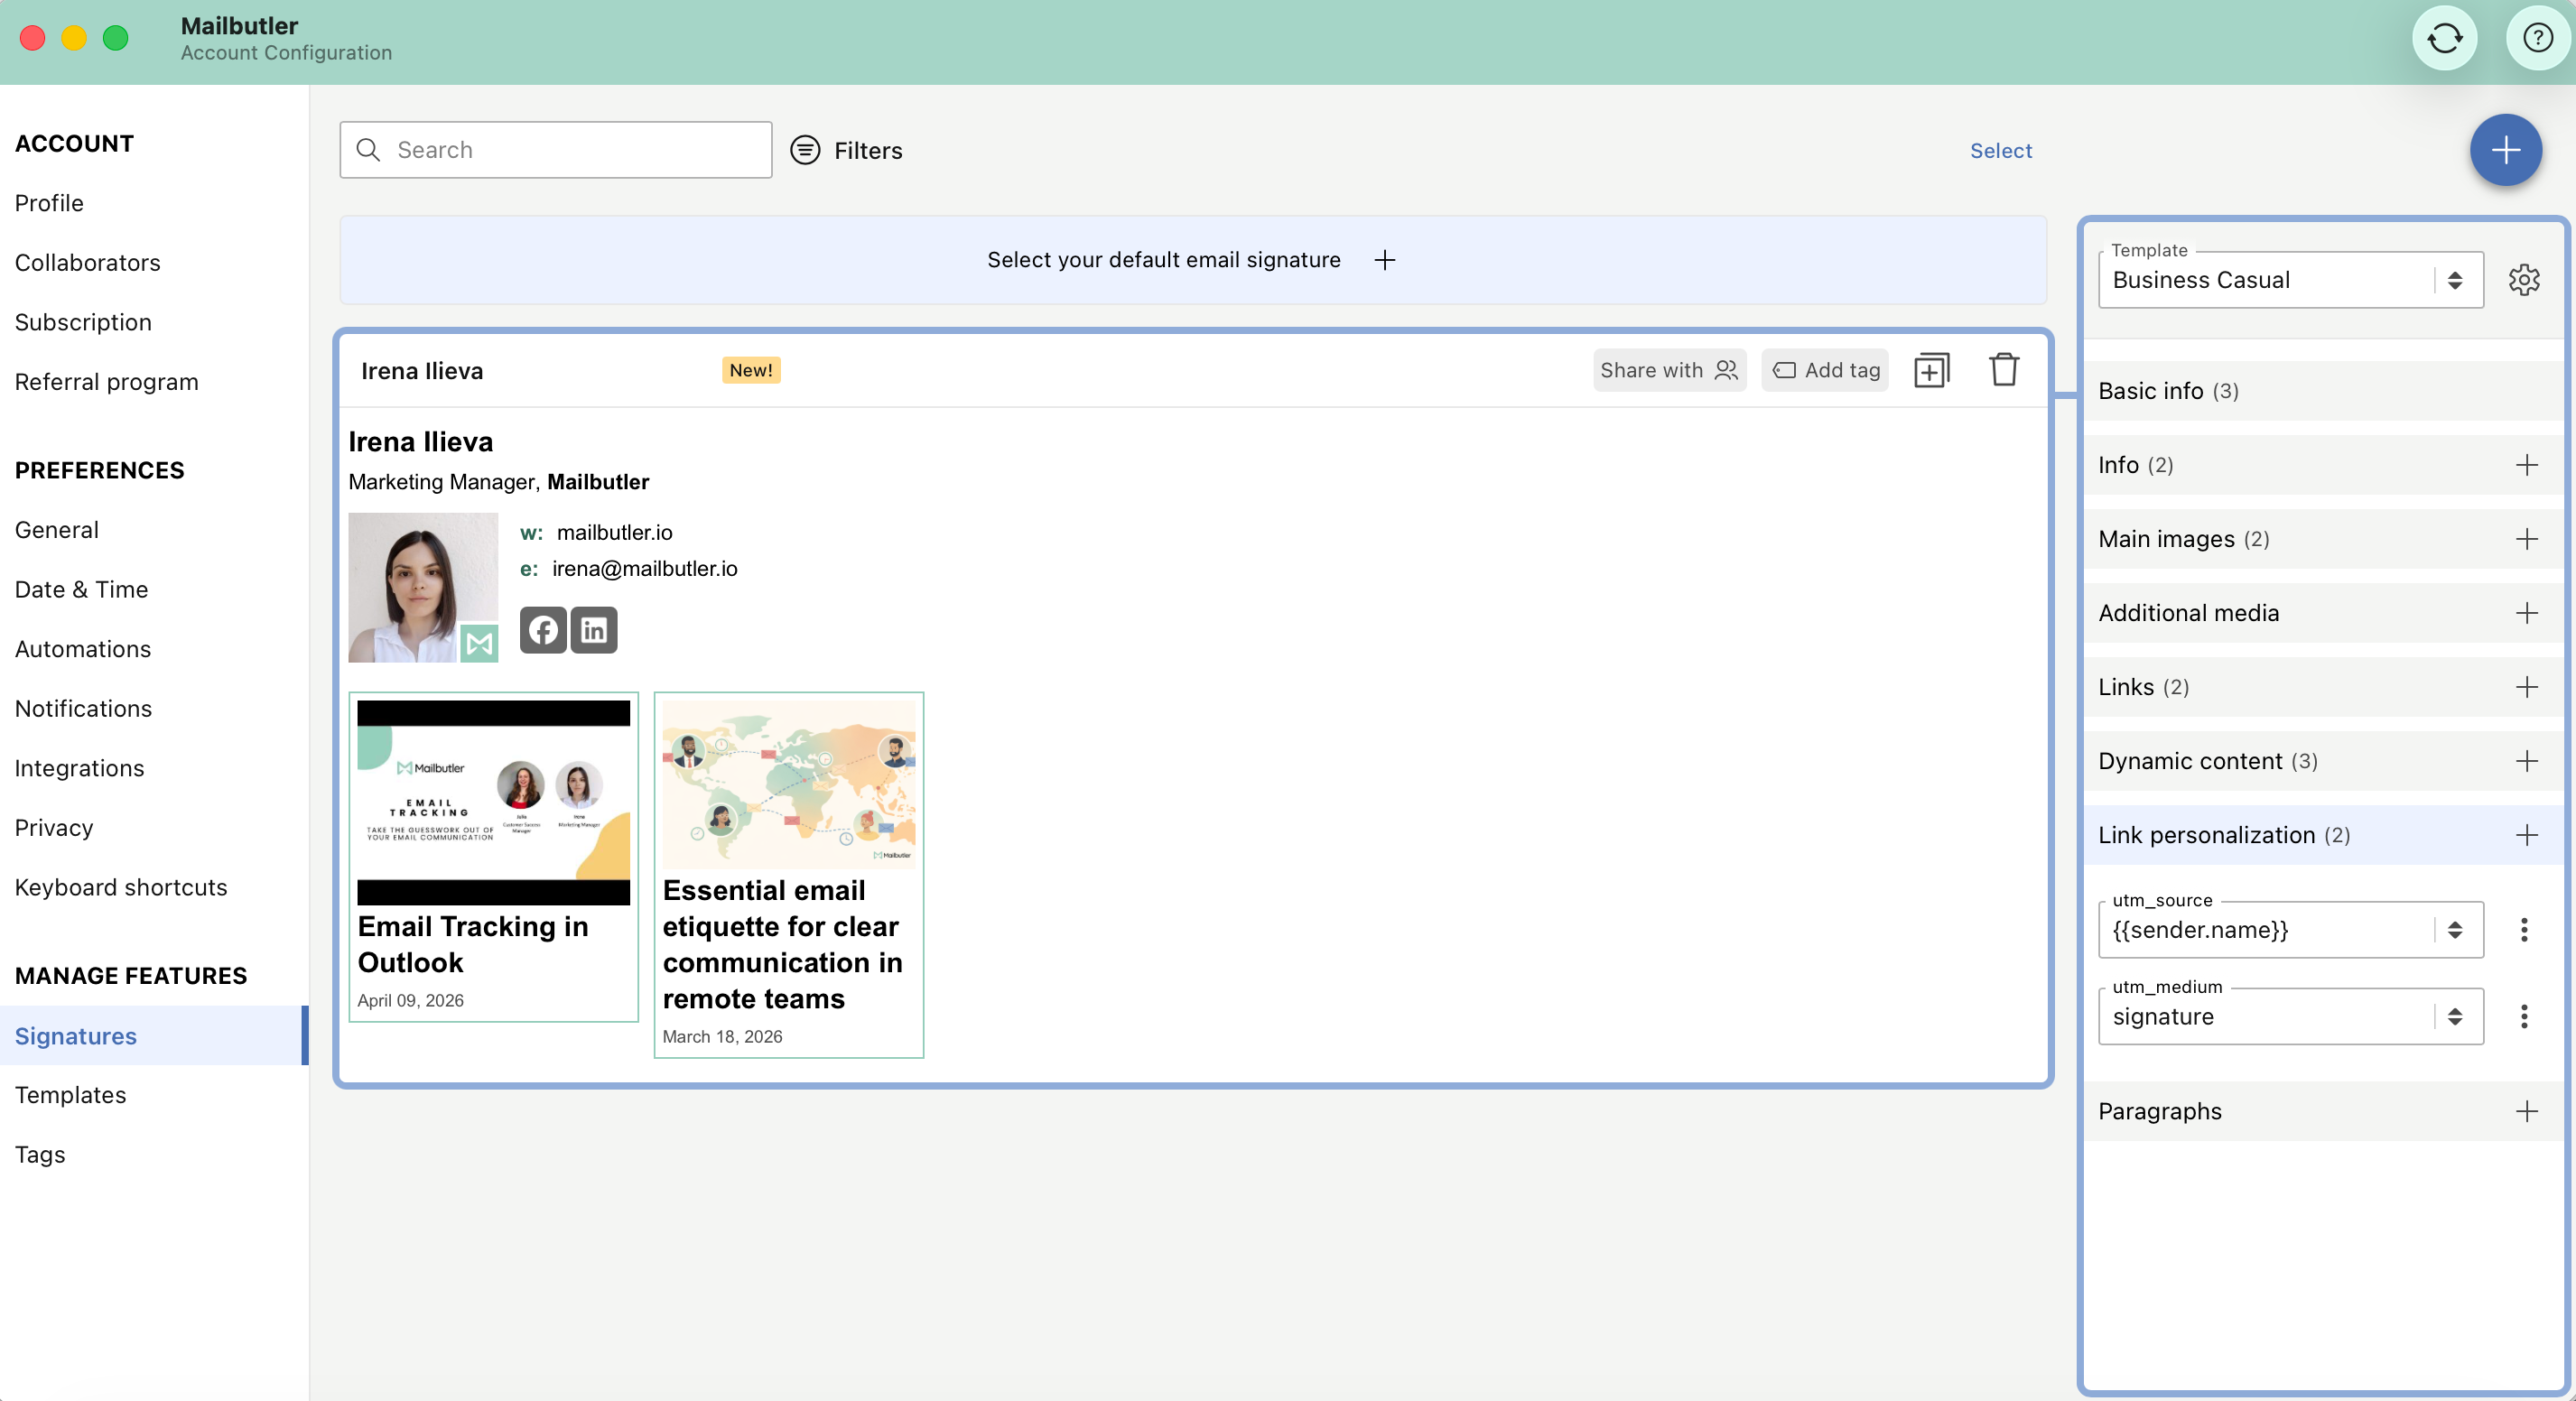Open utm_medium options three-dot menu
Viewport: 2576px width, 1401px height.
[x=2524, y=1017]
